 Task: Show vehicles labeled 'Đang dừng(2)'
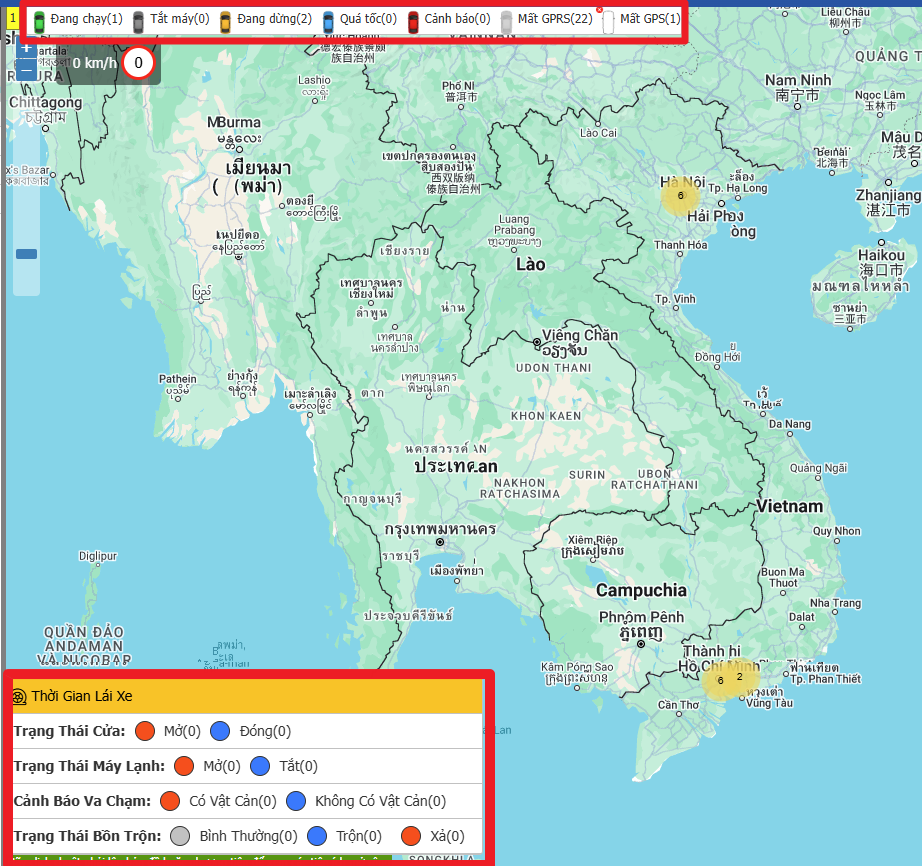(274, 19)
